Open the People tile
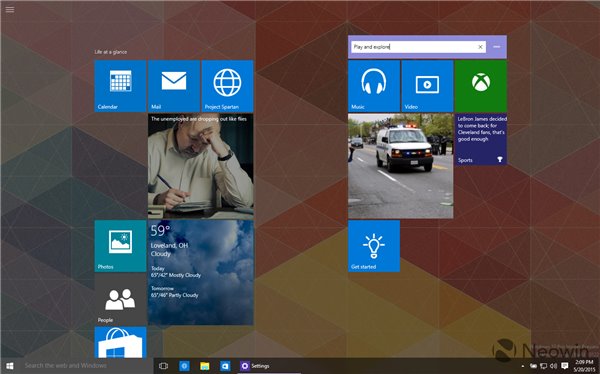The height and width of the screenshot is (374, 600). (120, 299)
